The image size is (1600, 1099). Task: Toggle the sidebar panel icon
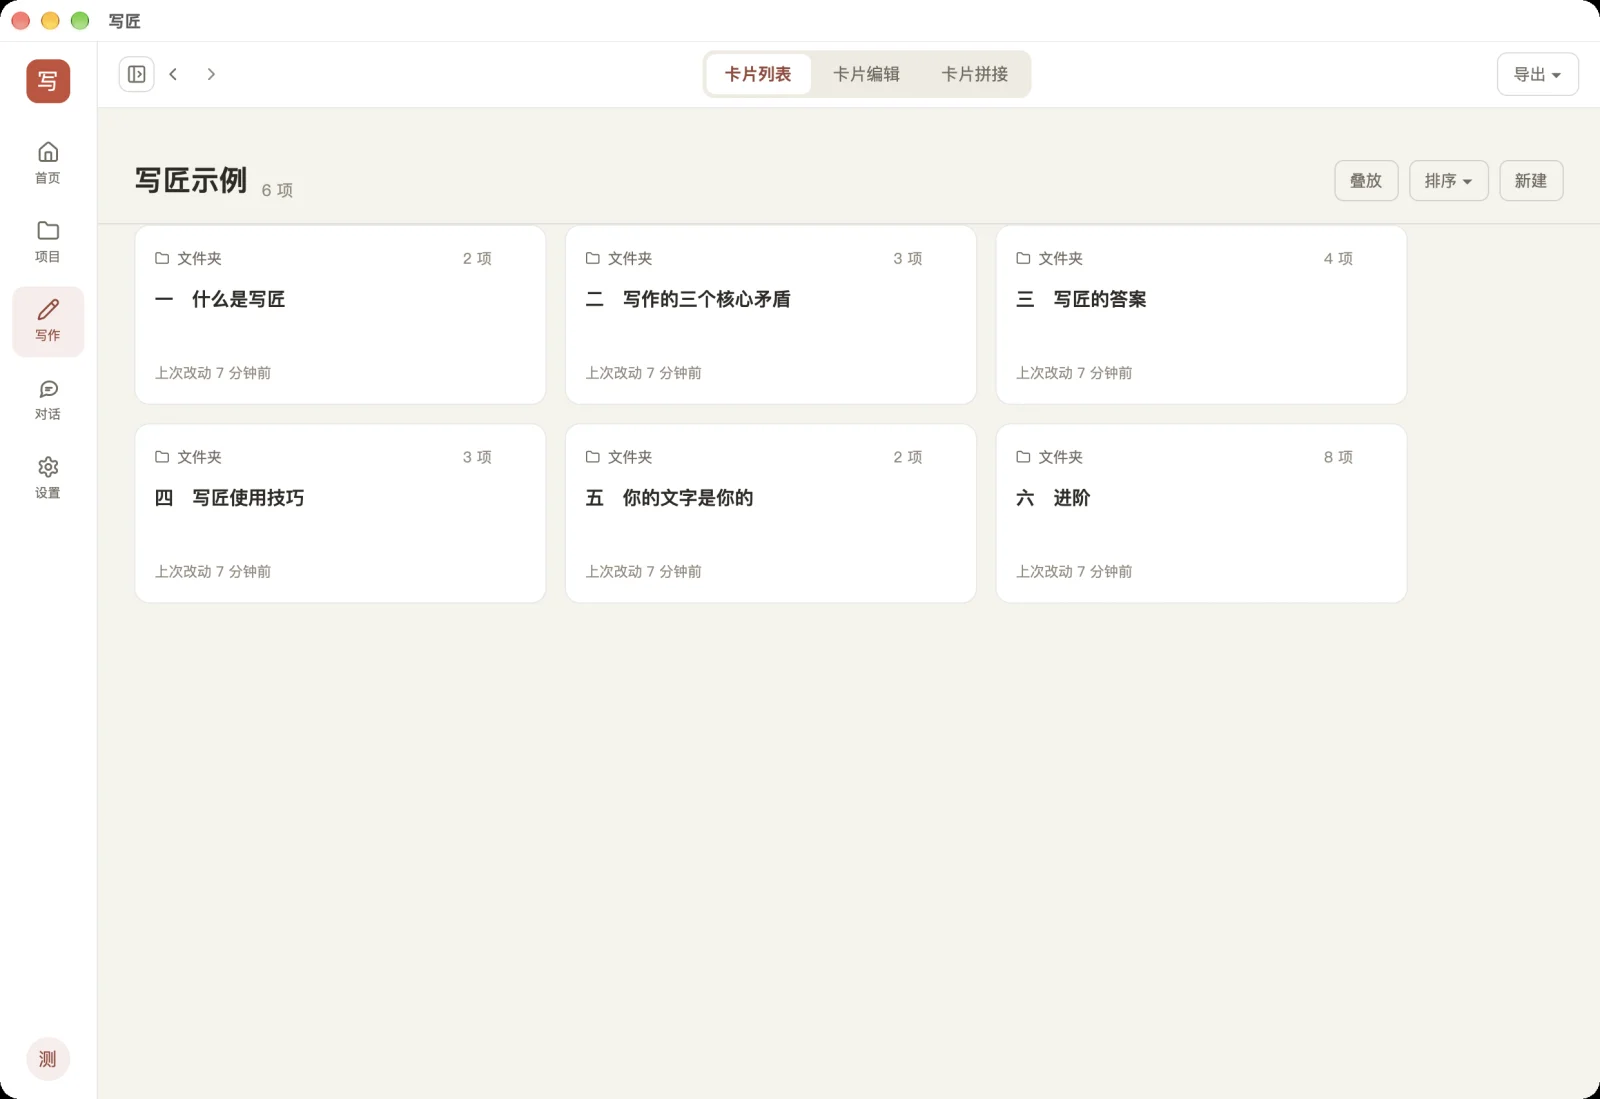coord(137,74)
